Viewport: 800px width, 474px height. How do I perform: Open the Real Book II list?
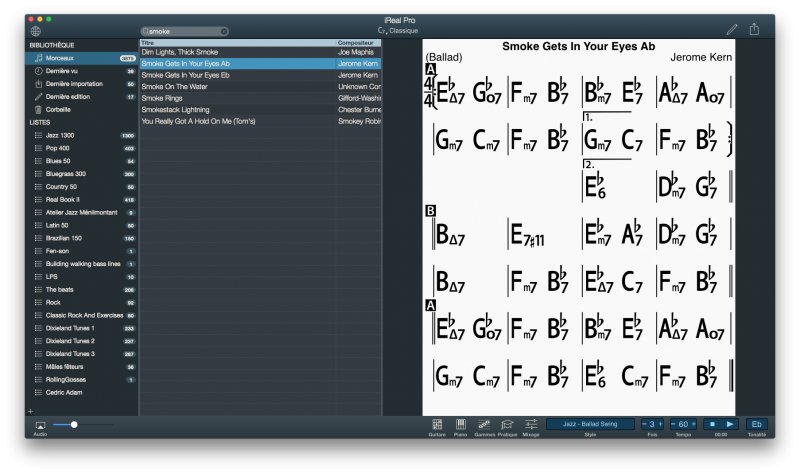[x=82, y=199]
